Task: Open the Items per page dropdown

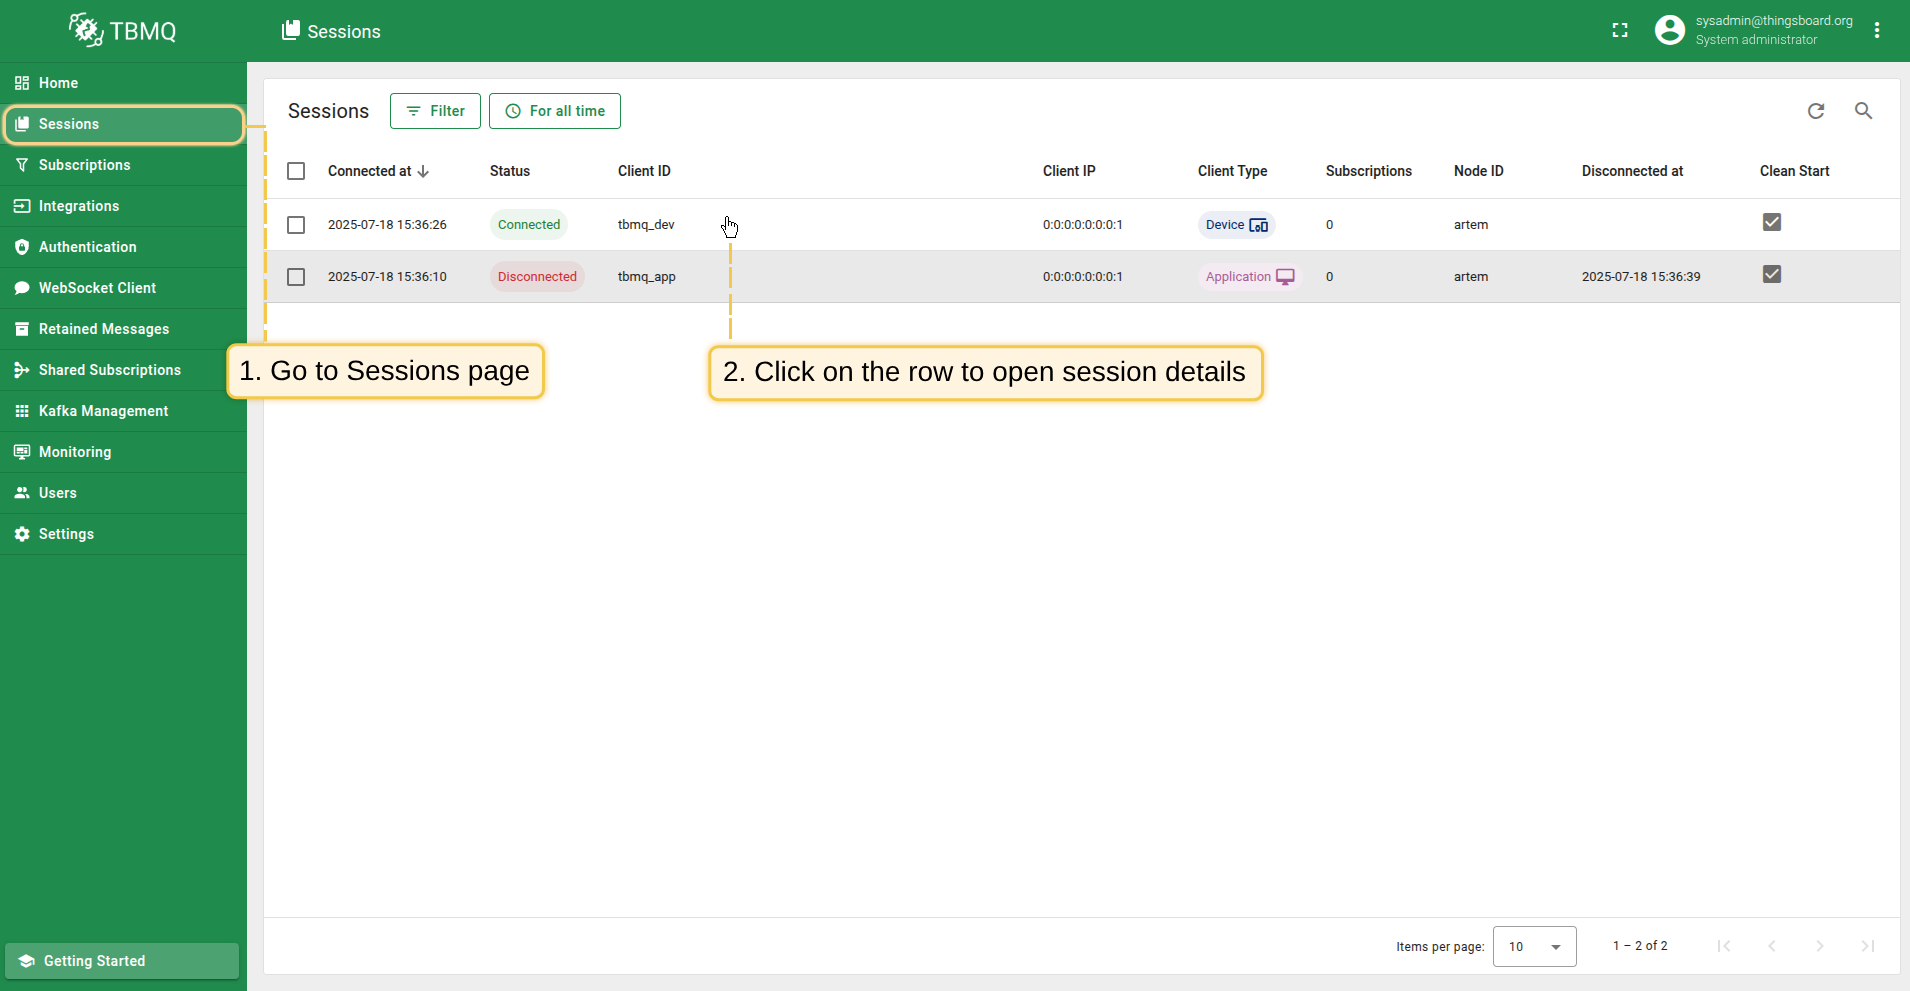Action: tap(1534, 946)
